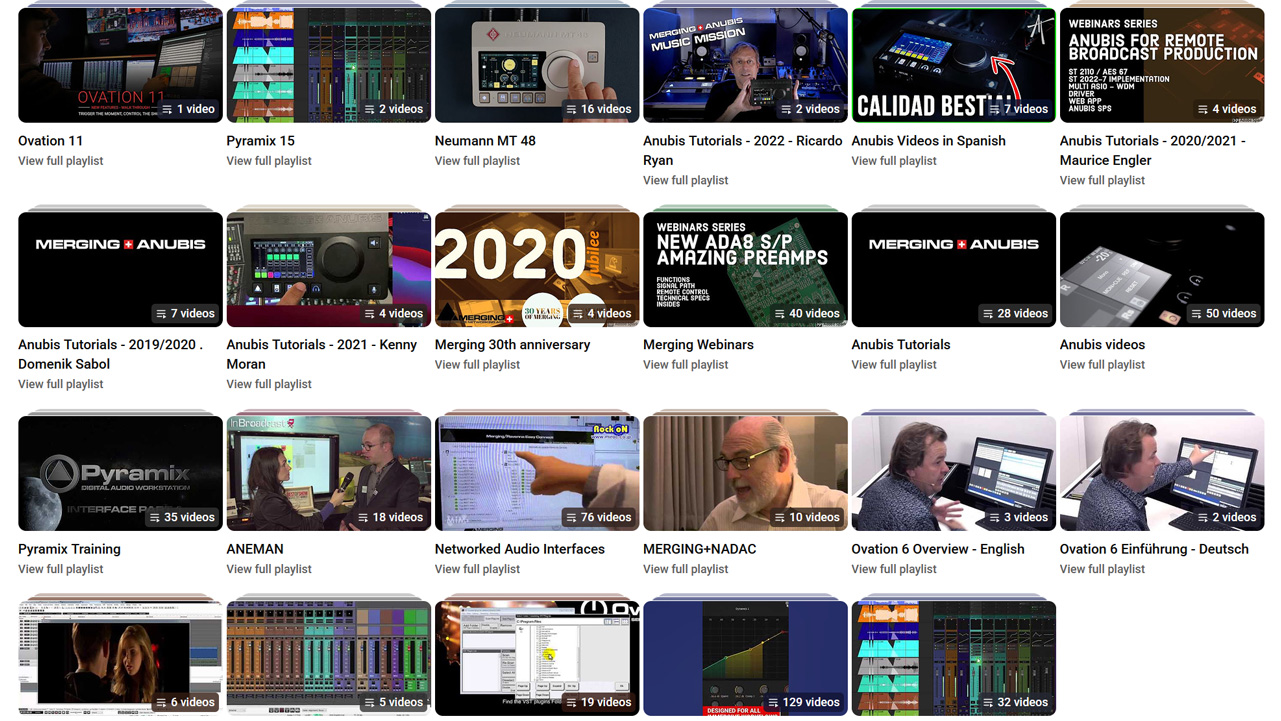Click the Anubis Videos in Spanish title
Viewport: 1281px width, 721px height.
(x=929, y=141)
